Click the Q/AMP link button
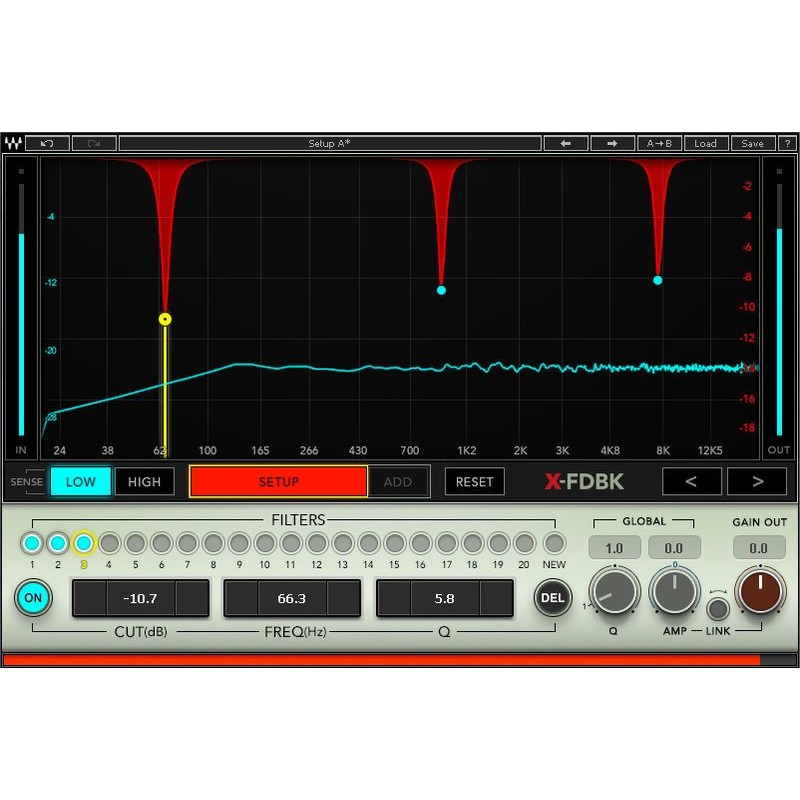Viewport: 800px width, 800px height. pyautogui.click(x=717, y=608)
